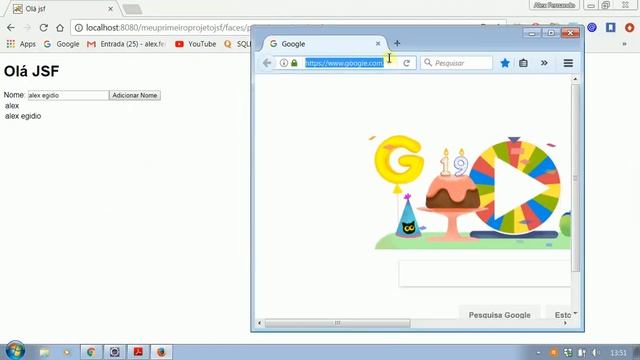
Task: Click the Google search input box
Action: coord(484,273)
